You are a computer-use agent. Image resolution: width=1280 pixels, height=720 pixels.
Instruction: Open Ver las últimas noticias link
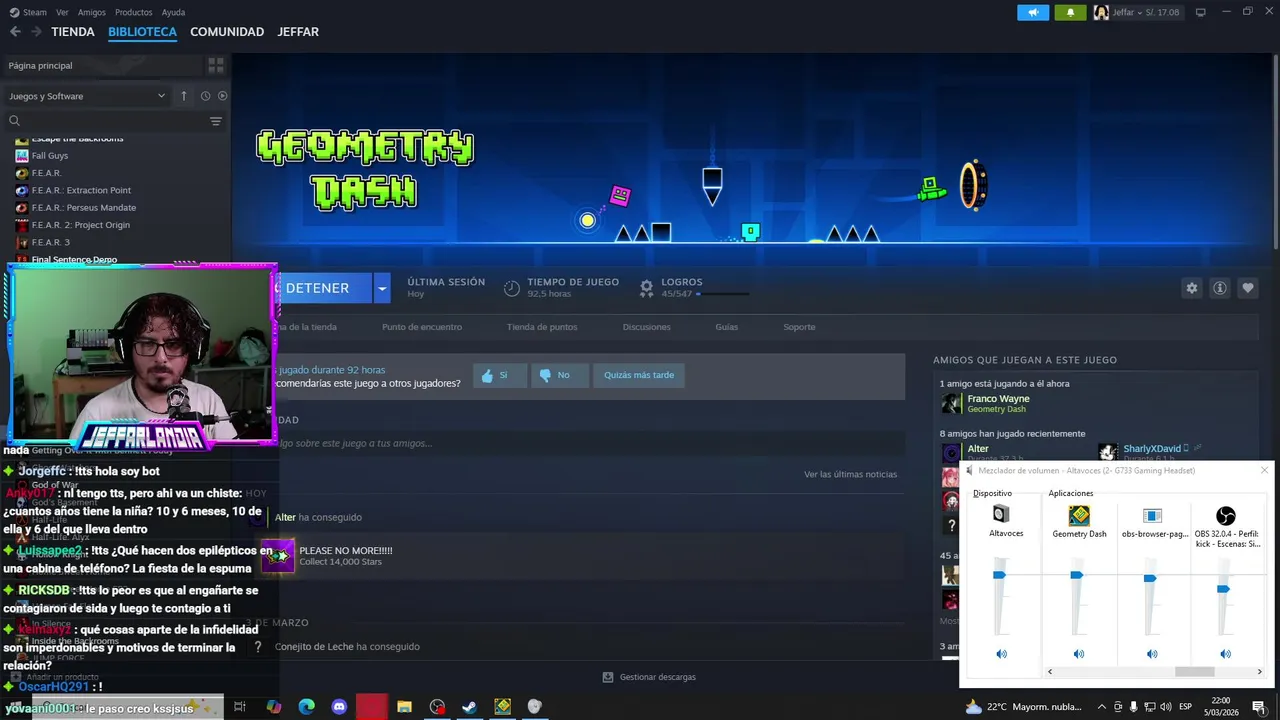pyautogui.click(x=851, y=474)
